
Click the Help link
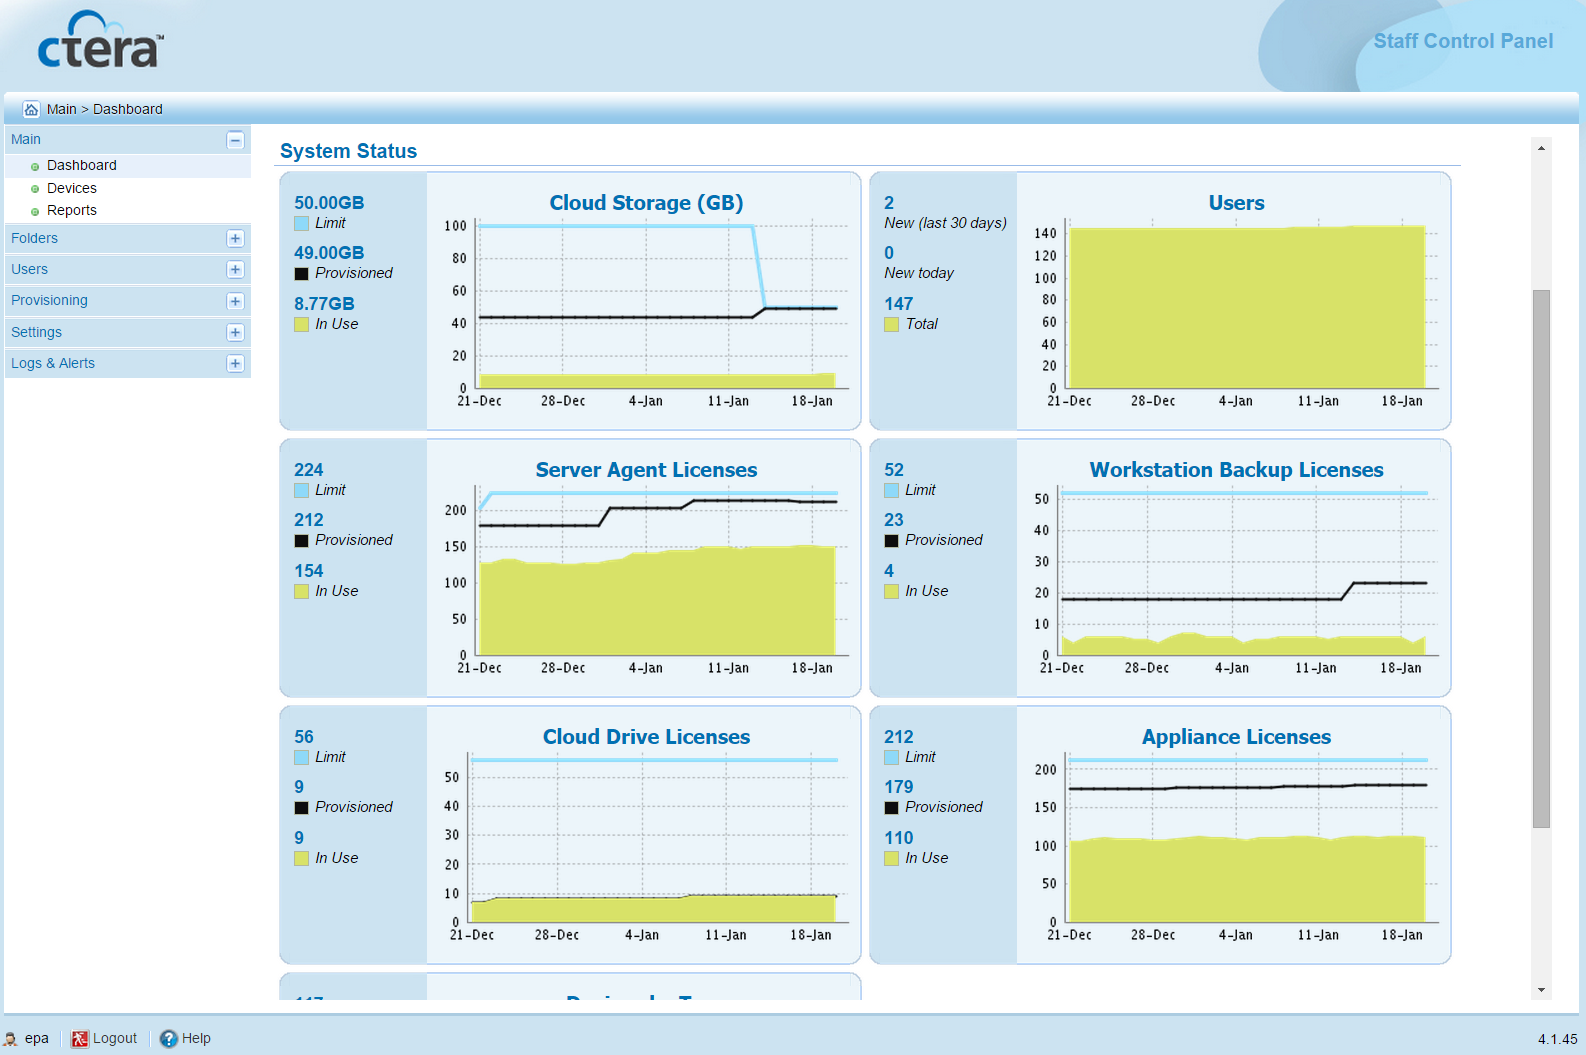pos(196,1039)
